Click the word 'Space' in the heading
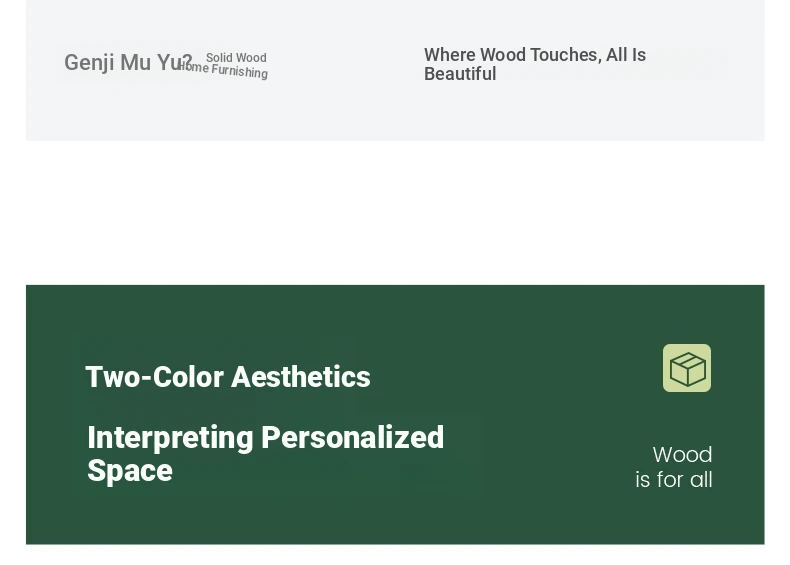 (130, 471)
